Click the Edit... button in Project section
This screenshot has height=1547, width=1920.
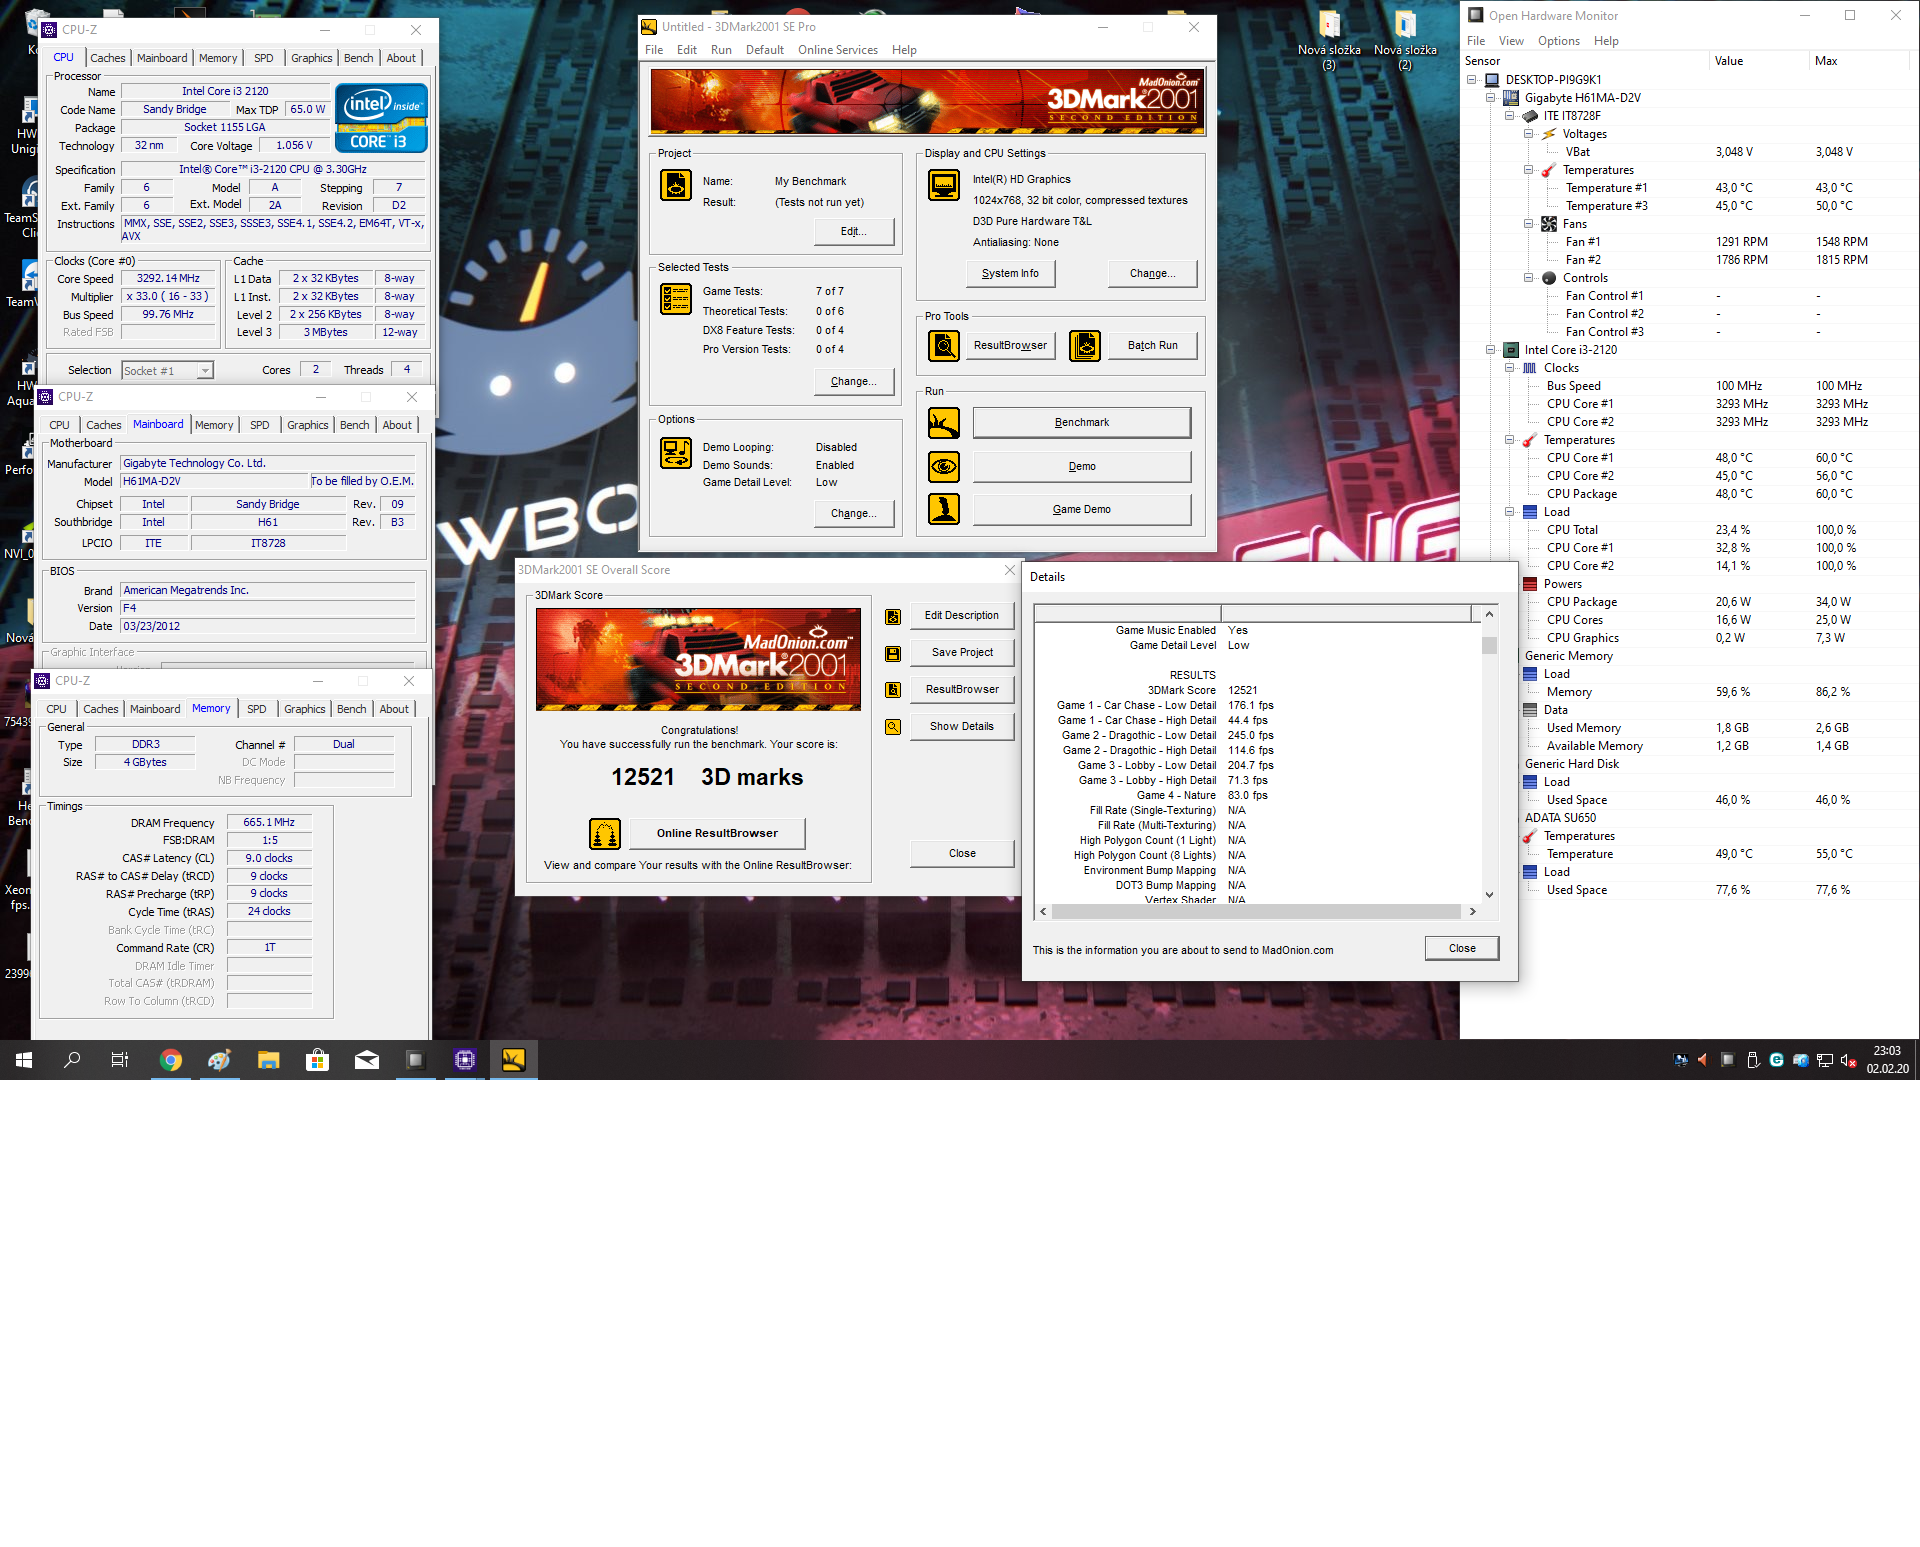852,231
